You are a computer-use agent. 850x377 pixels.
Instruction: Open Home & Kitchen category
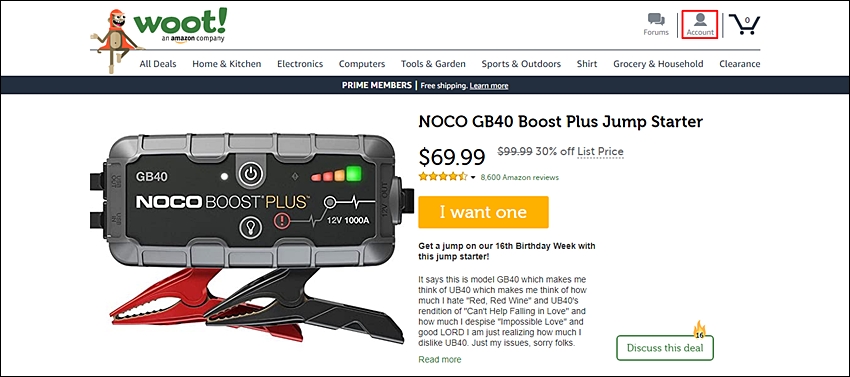point(227,64)
